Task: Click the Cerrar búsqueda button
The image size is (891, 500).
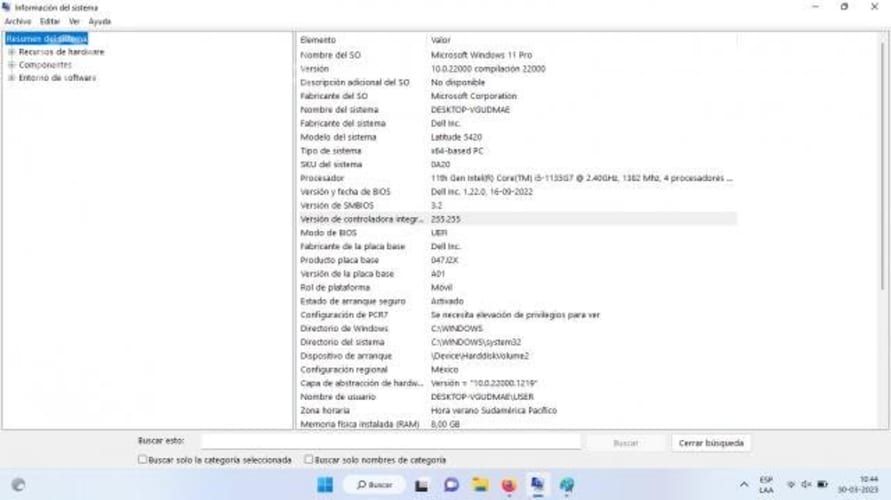Action: [711, 443]
